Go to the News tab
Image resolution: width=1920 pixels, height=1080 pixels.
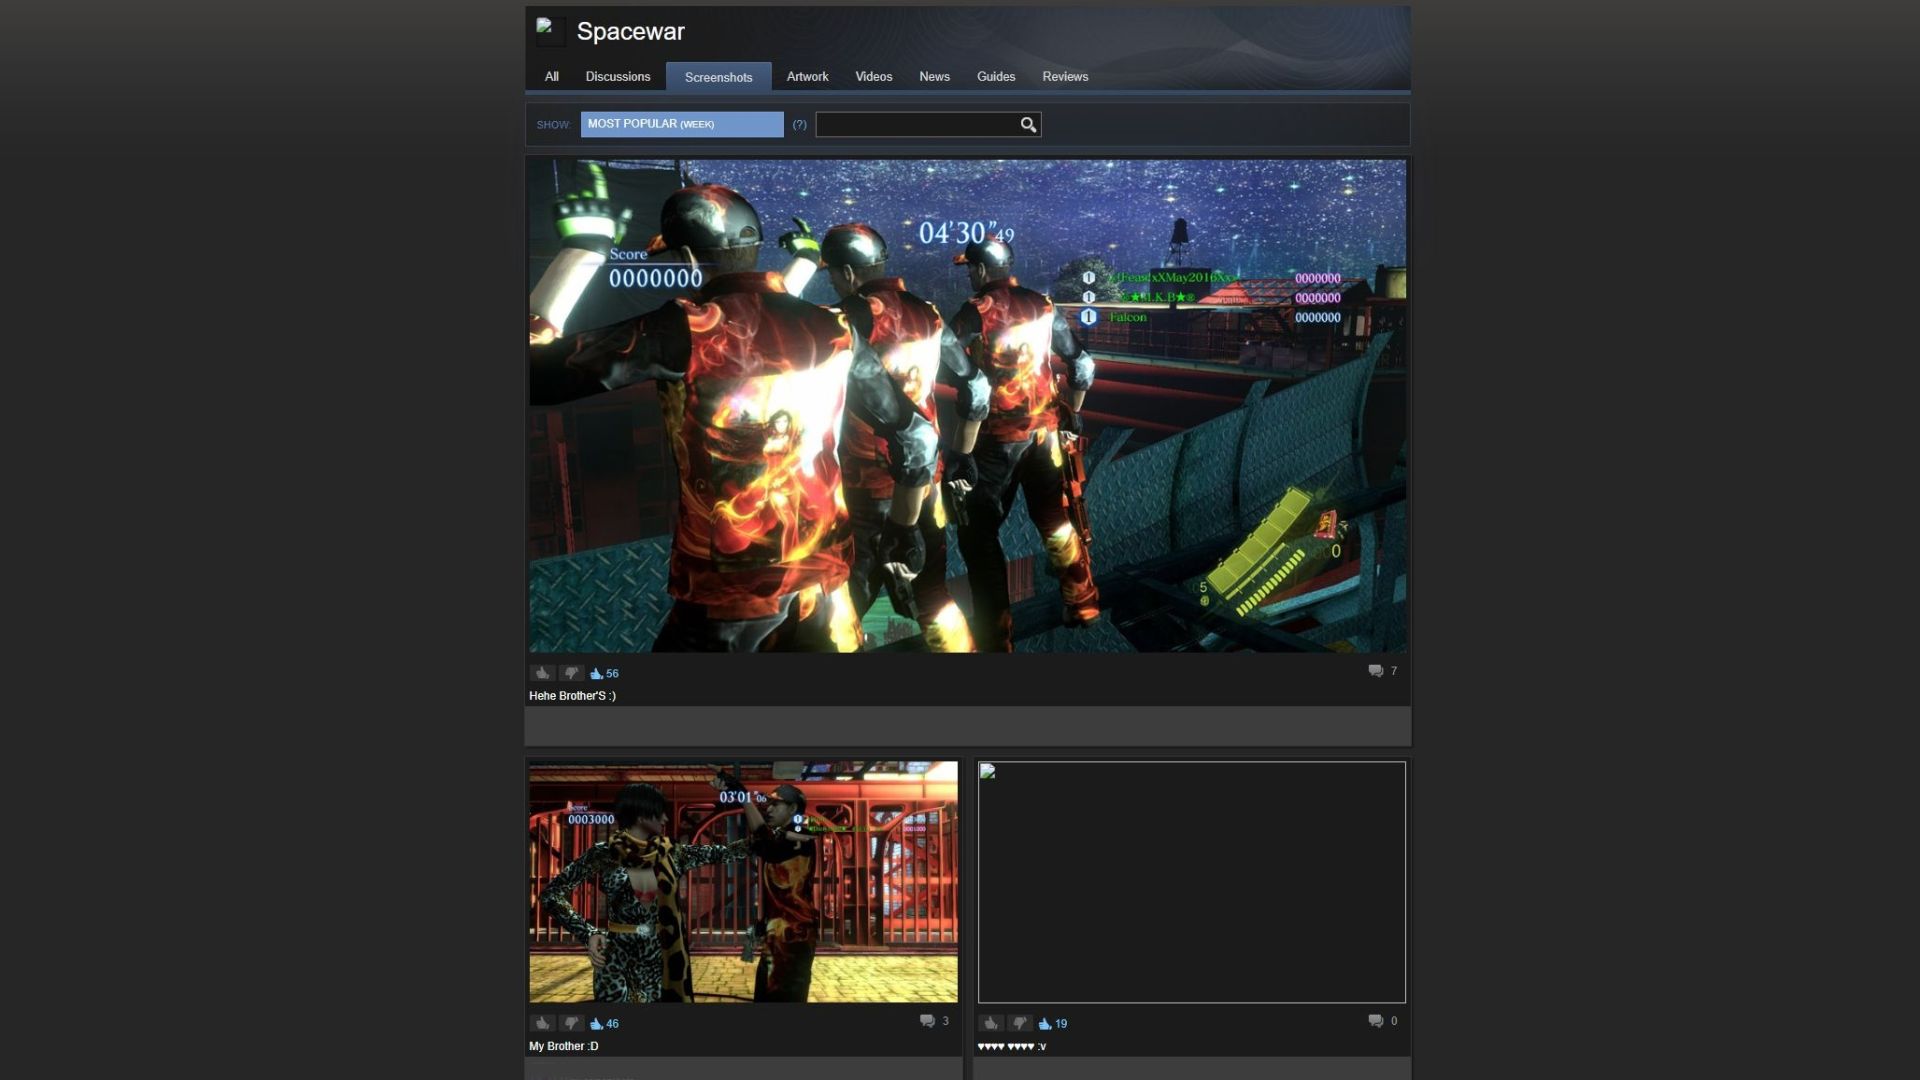point(934,76)
